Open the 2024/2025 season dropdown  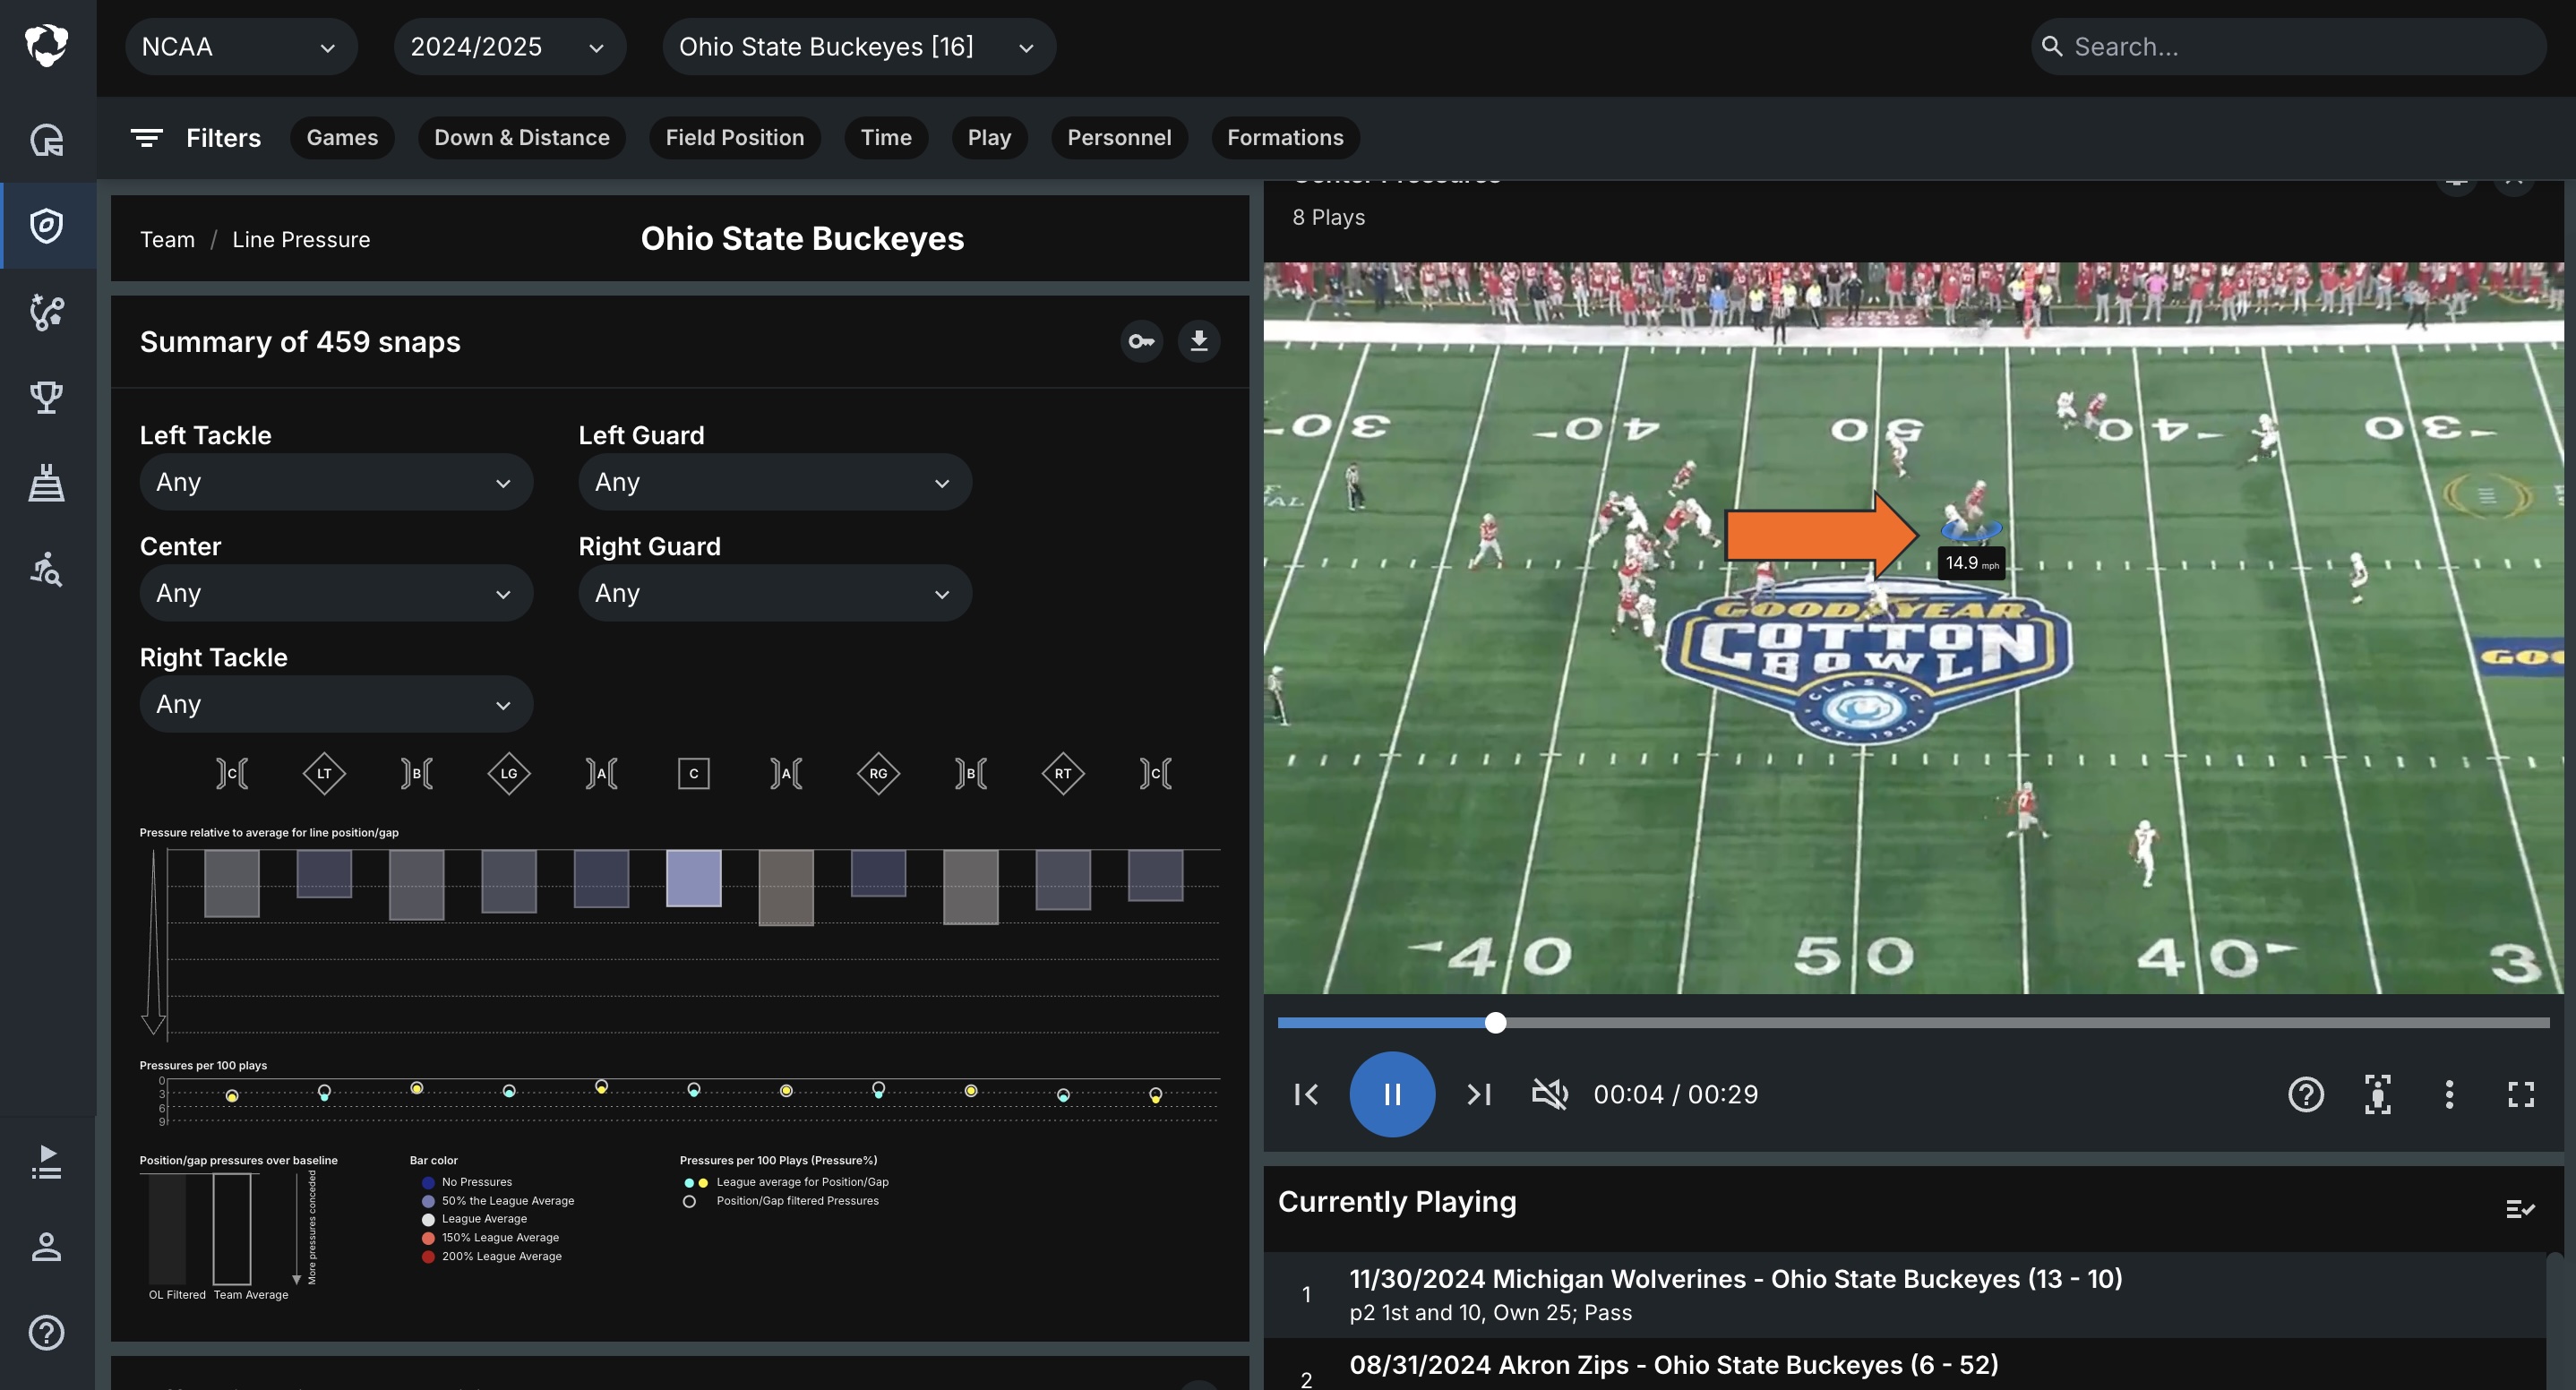510,47
